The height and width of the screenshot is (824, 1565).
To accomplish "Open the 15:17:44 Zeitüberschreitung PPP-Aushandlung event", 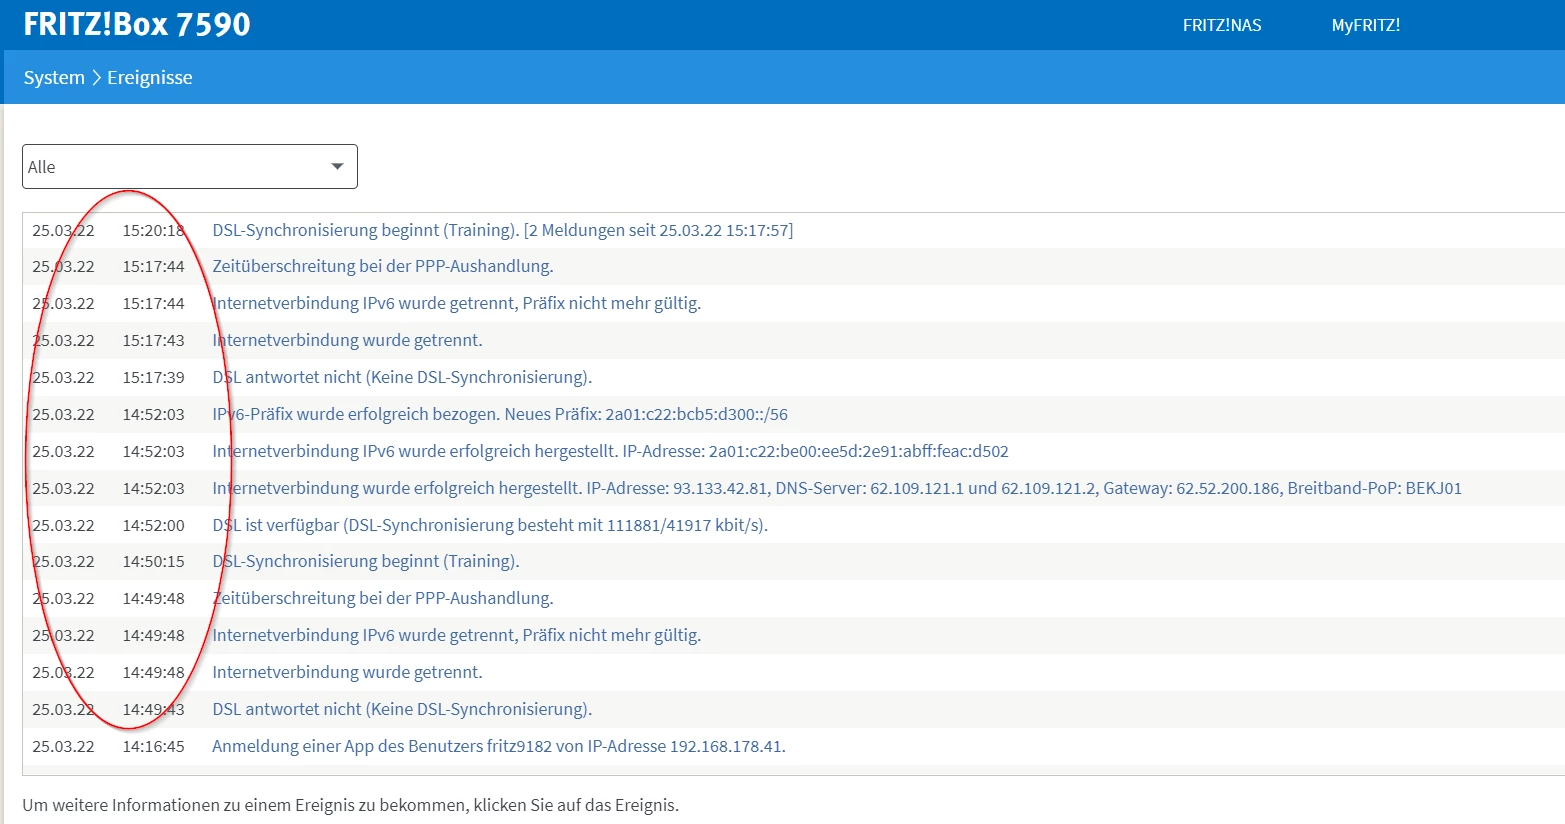I will tap(383, 266).
